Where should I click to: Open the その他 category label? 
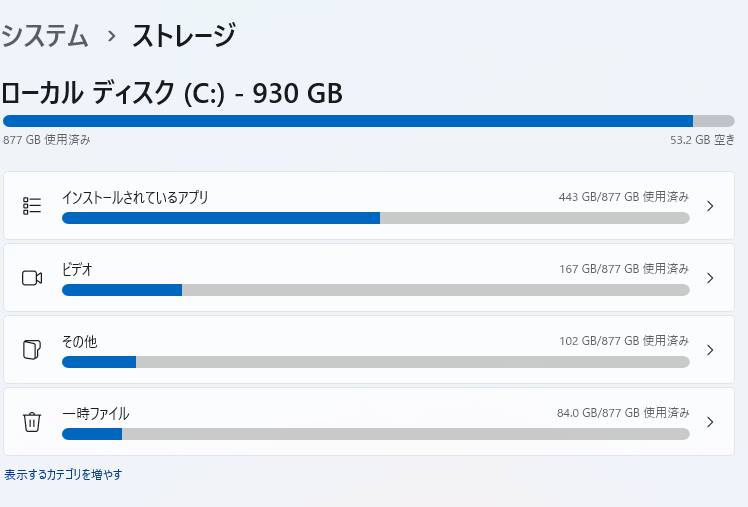tap(79, 341)
